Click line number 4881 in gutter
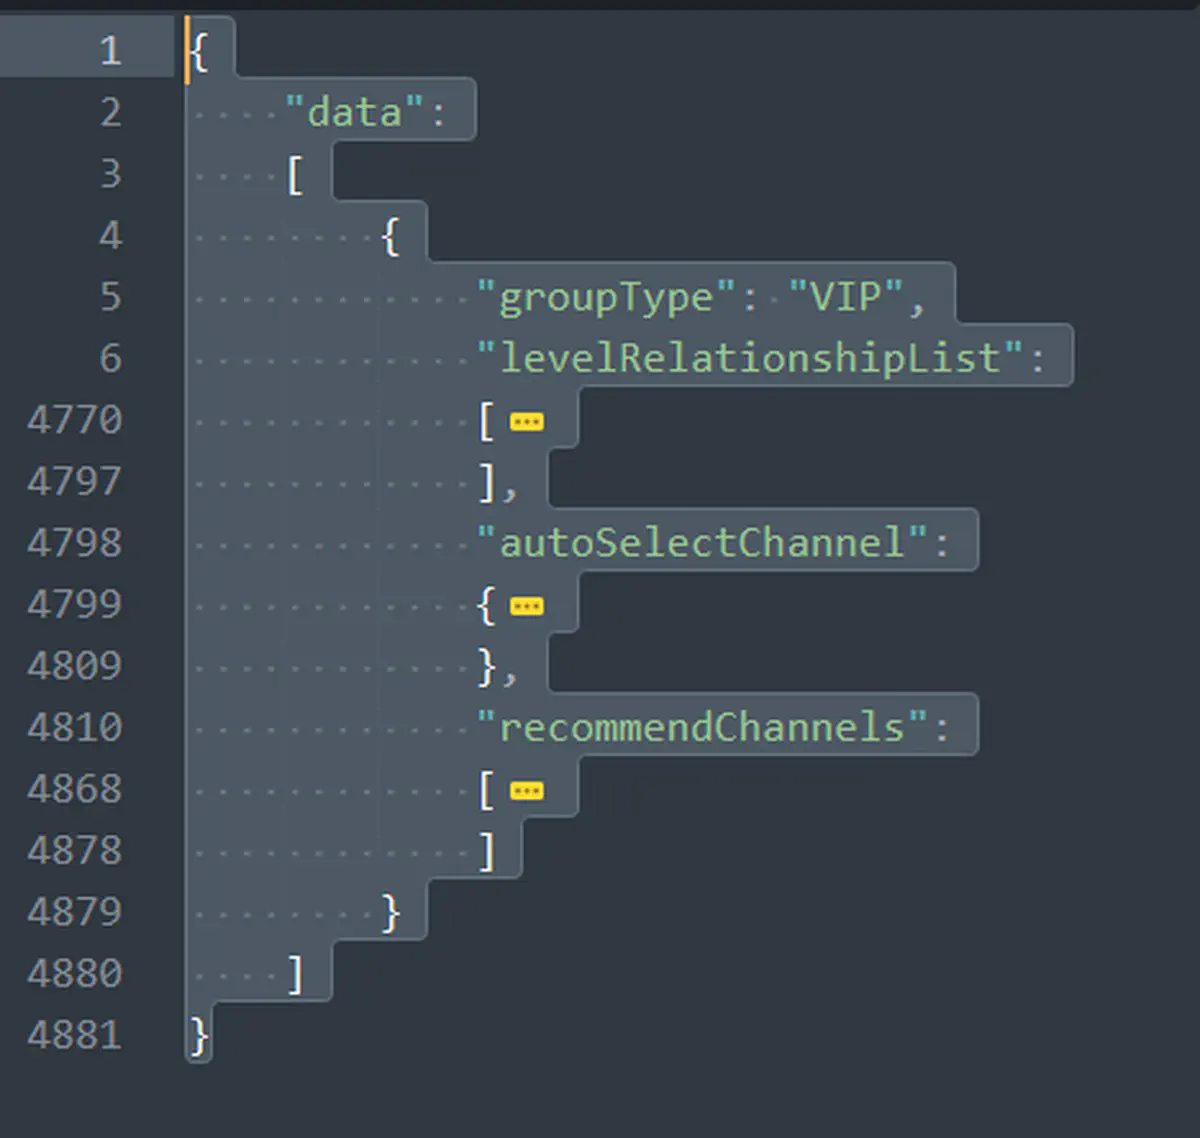Viewport: 1200px width, 1138px height. [75, 1035]
